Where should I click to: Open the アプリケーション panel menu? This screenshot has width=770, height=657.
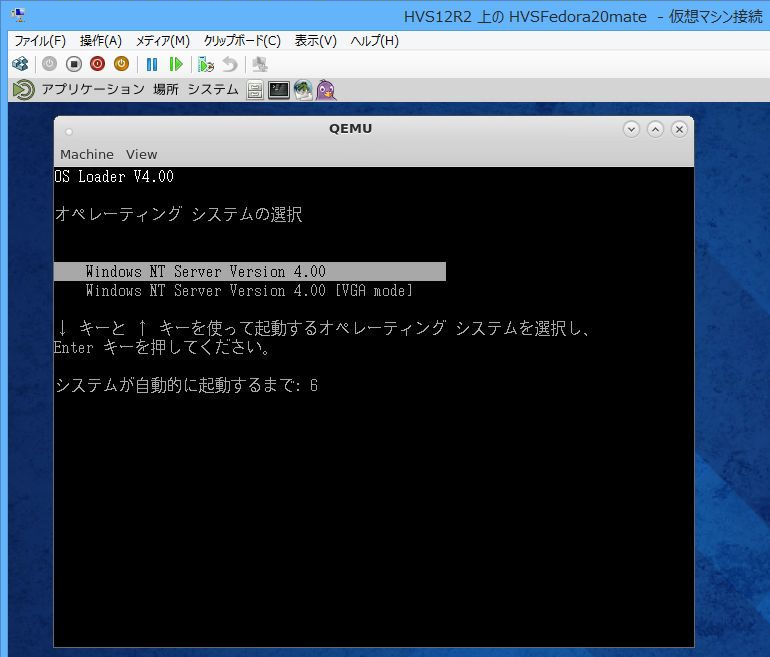pyautogui.click(x=93, y=89)
